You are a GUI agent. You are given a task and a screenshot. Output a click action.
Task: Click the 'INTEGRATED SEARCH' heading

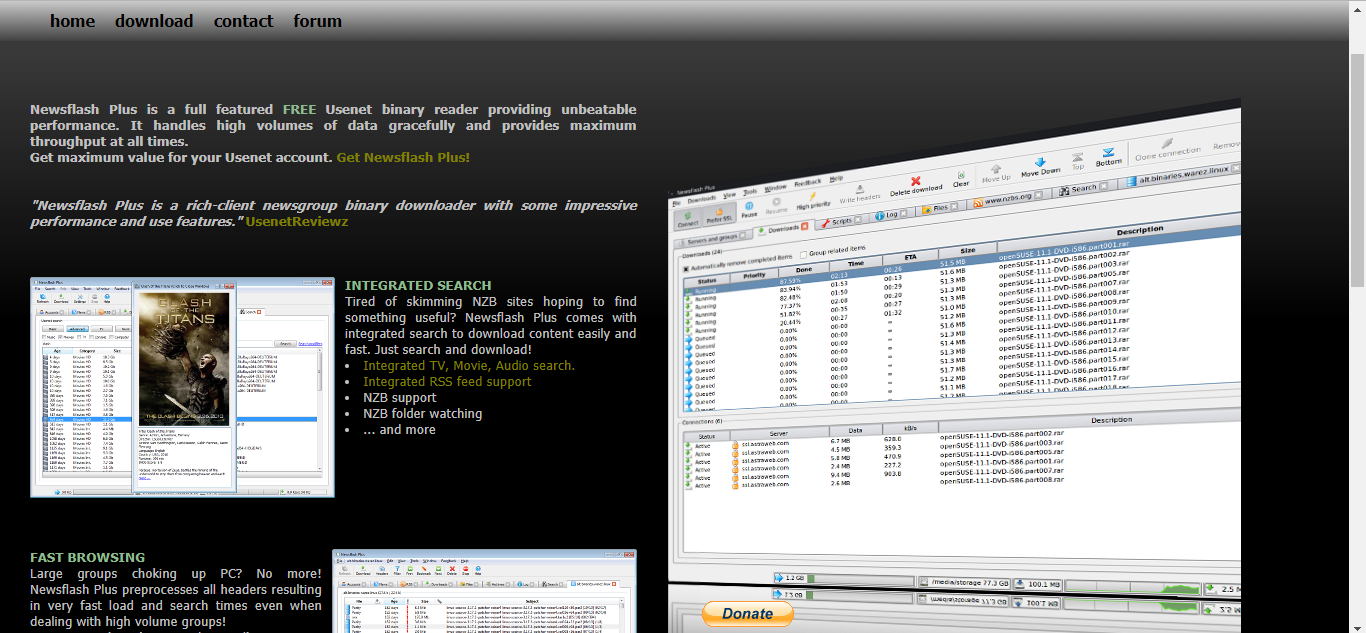pyautogui.click(x=418, y=286)
